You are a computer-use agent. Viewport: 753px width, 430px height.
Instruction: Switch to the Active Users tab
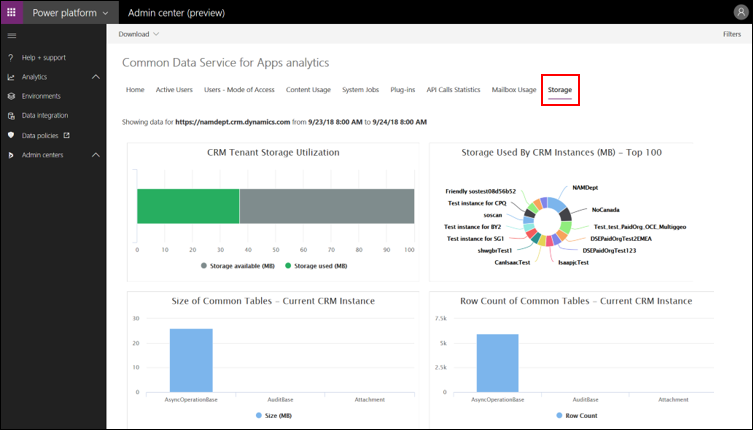point(174,90)
